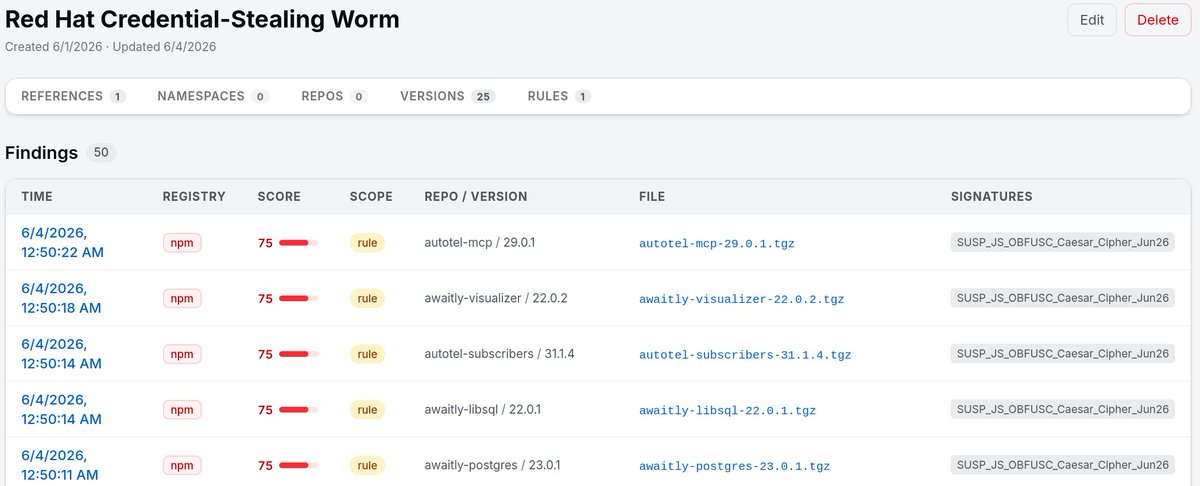Click npm badge in awaitly-visualizer row
Image resolution: width=1200 pixels, height=486 pixels.
pos(182,298)
